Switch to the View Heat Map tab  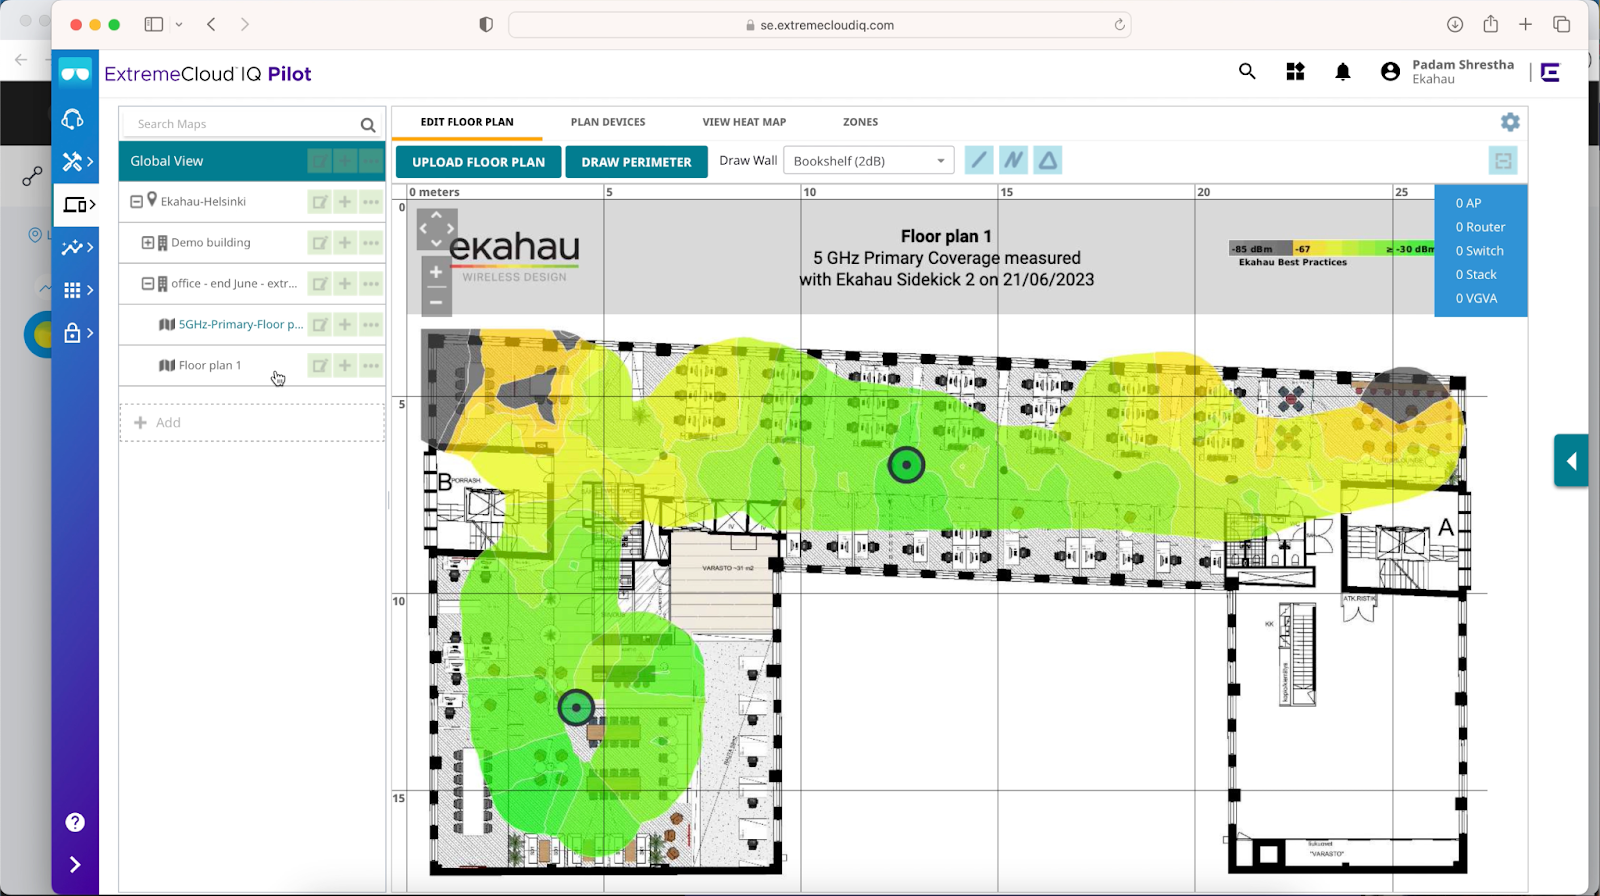coord(744,122)
